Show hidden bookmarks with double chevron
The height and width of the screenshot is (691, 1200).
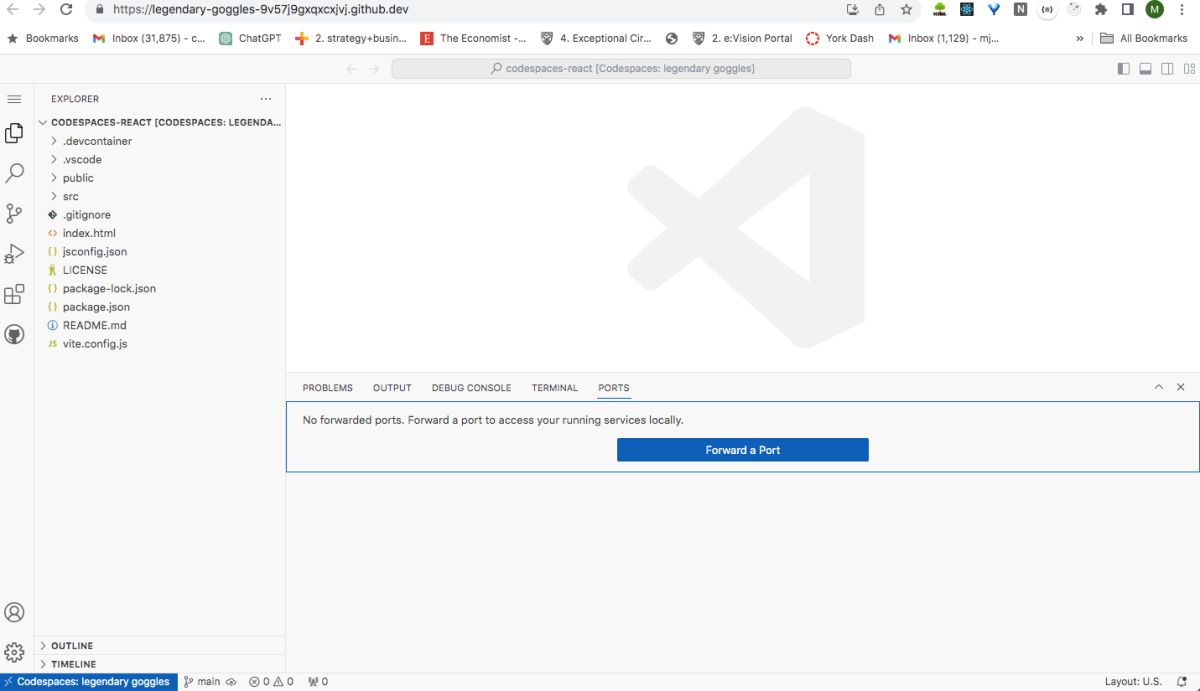pyautogui.click(x=1080, y=38)
